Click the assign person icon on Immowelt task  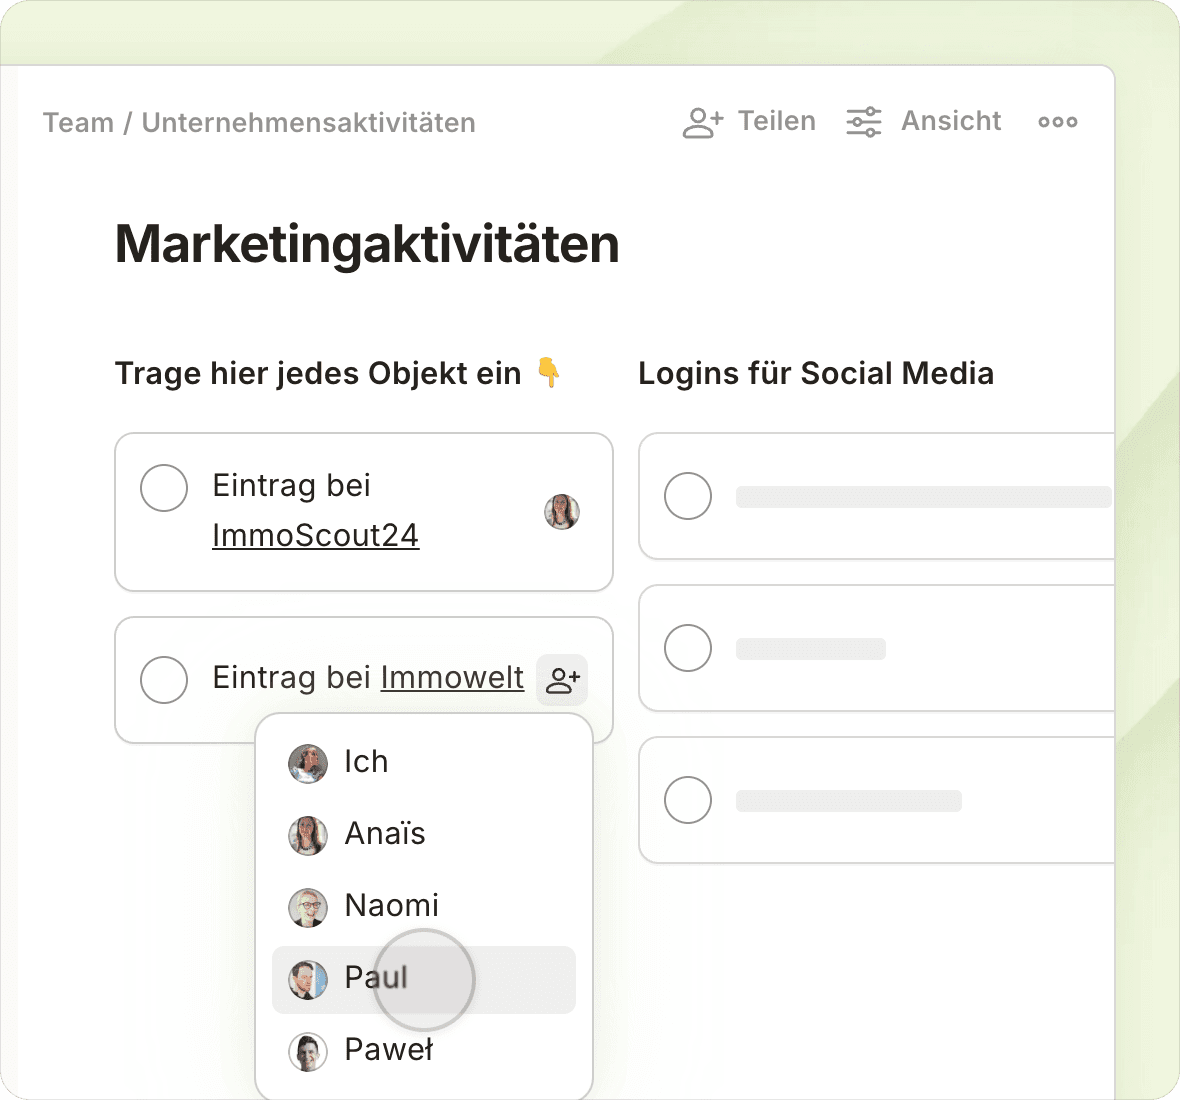pyautogui.click(x=562, y=680)
